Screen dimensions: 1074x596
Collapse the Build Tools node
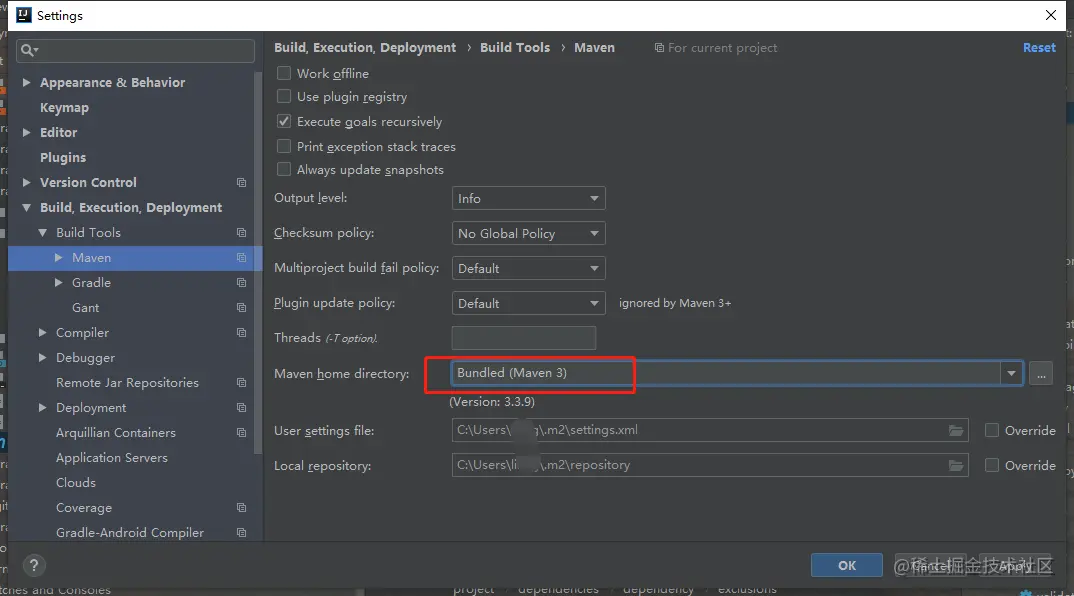(42, 232)
